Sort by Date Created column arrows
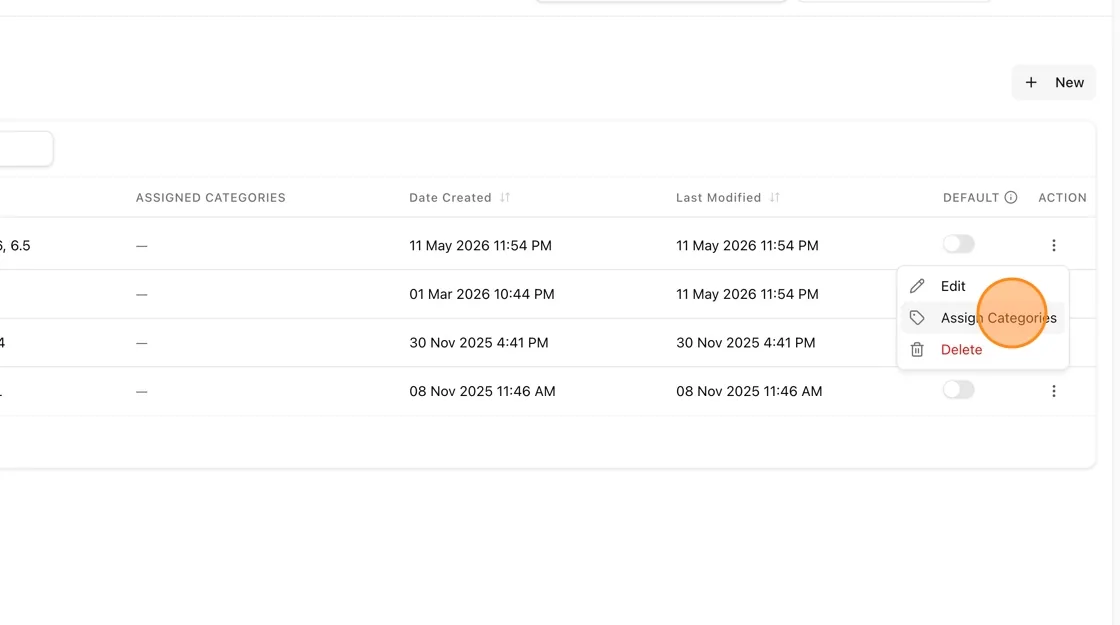Viewport: 1120px width, 625px height. (505, 198)
